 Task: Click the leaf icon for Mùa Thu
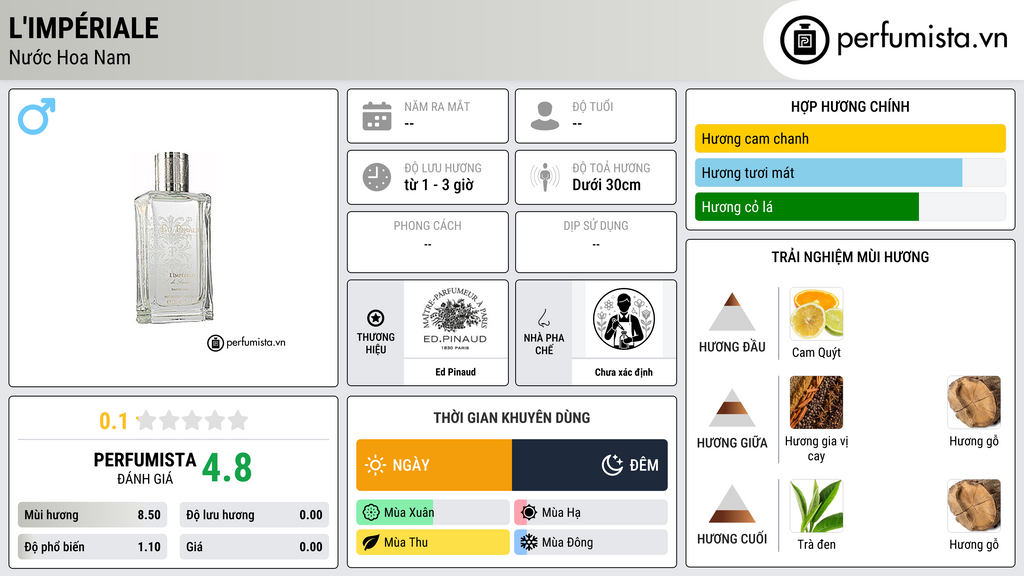371,542
